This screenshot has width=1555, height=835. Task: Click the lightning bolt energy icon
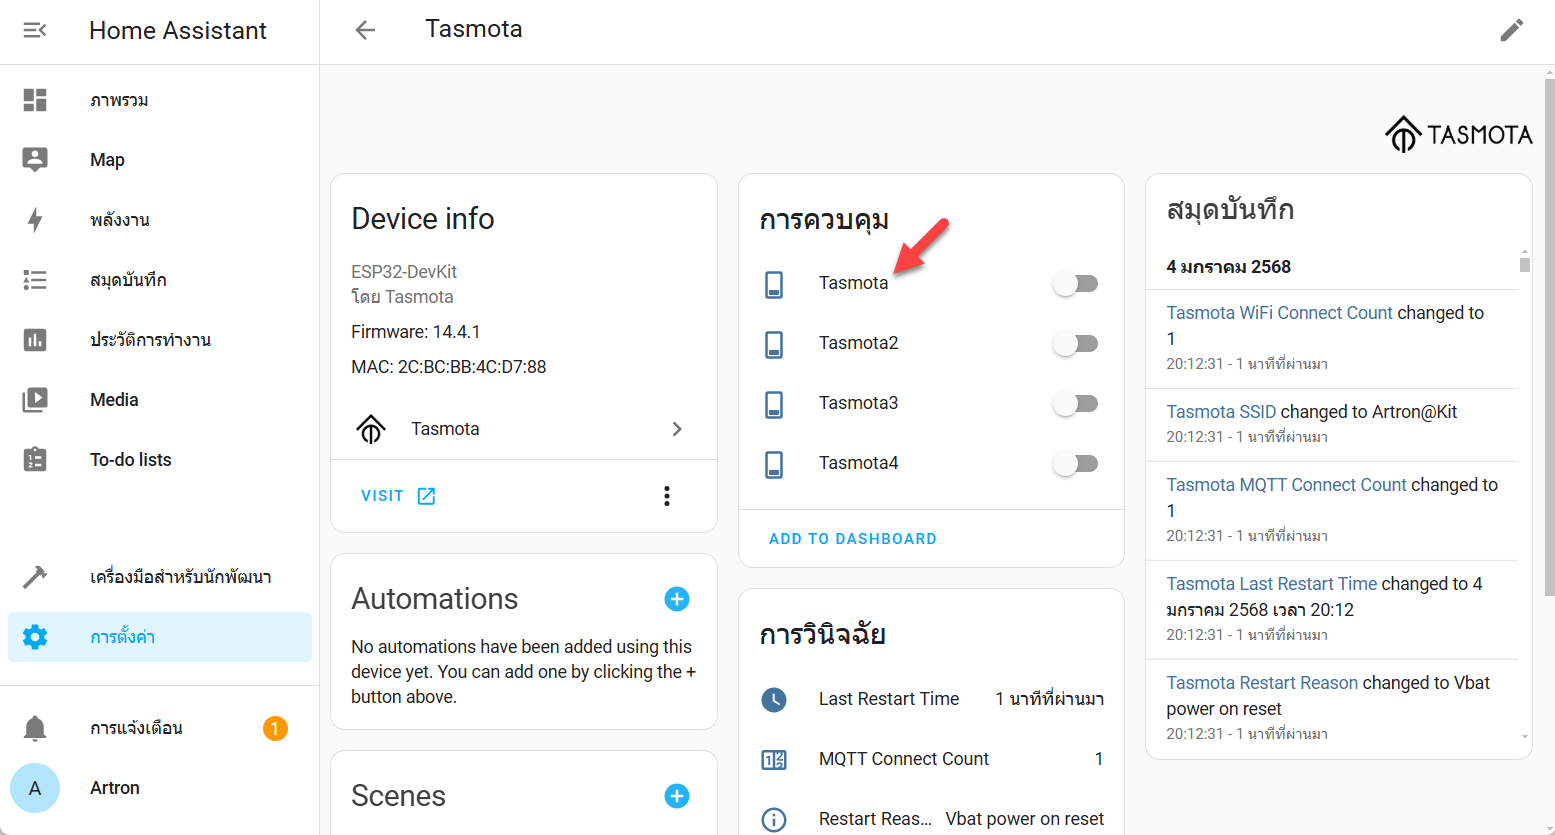[x=35, y=220]
